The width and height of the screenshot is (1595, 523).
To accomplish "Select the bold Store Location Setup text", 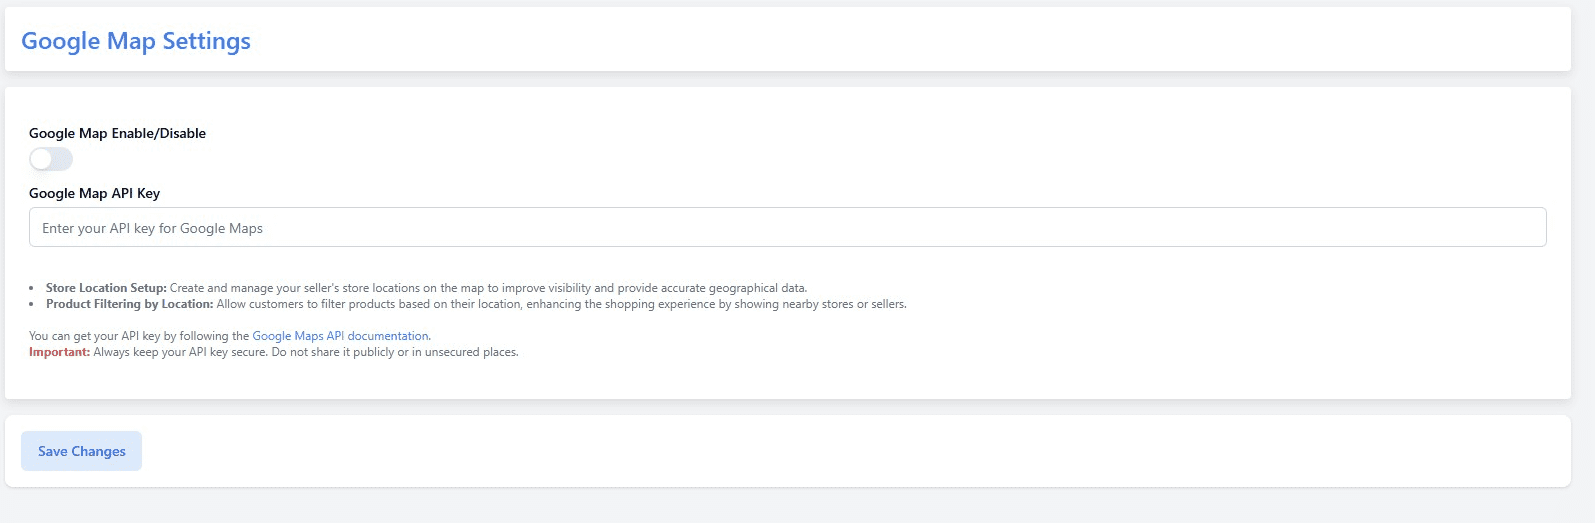I will tap(106, 288).
